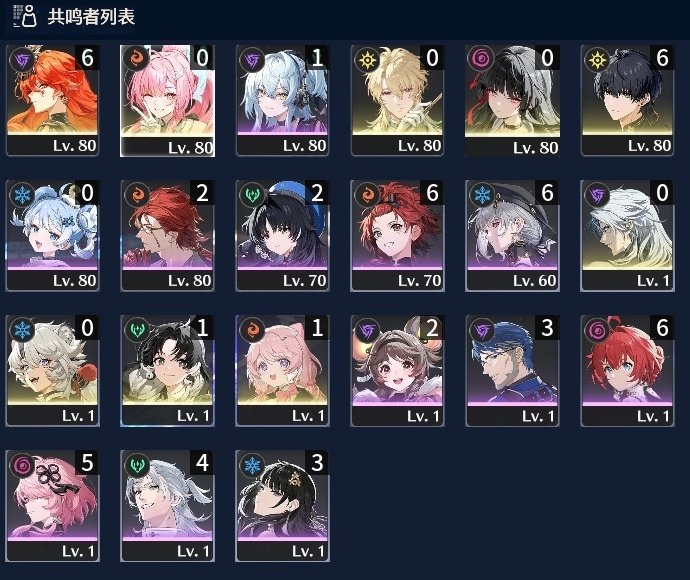Click the purple electro icon on Lv. 60's neighbor white-haired card
Image resolution: width=690 pixels, height=580 pixels.
[597, 194]
